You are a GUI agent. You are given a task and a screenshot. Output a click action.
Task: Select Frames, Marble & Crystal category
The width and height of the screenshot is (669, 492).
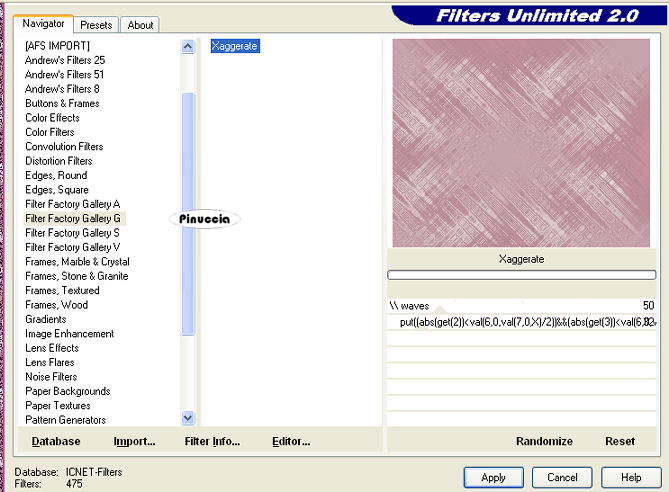tap(77, 262)
